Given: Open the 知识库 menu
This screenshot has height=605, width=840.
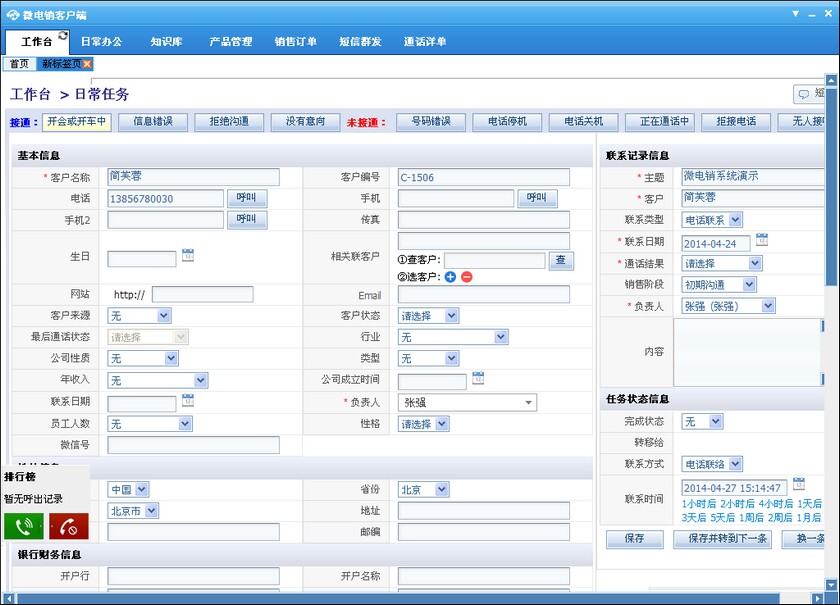Looking at the screenshot, I should point(166,41).
